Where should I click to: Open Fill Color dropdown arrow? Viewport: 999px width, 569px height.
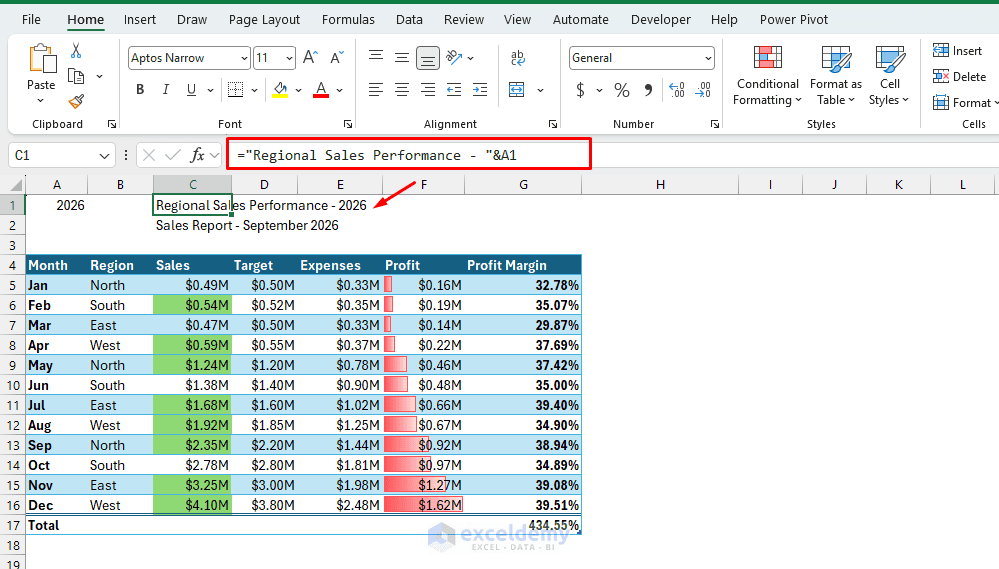298,90
